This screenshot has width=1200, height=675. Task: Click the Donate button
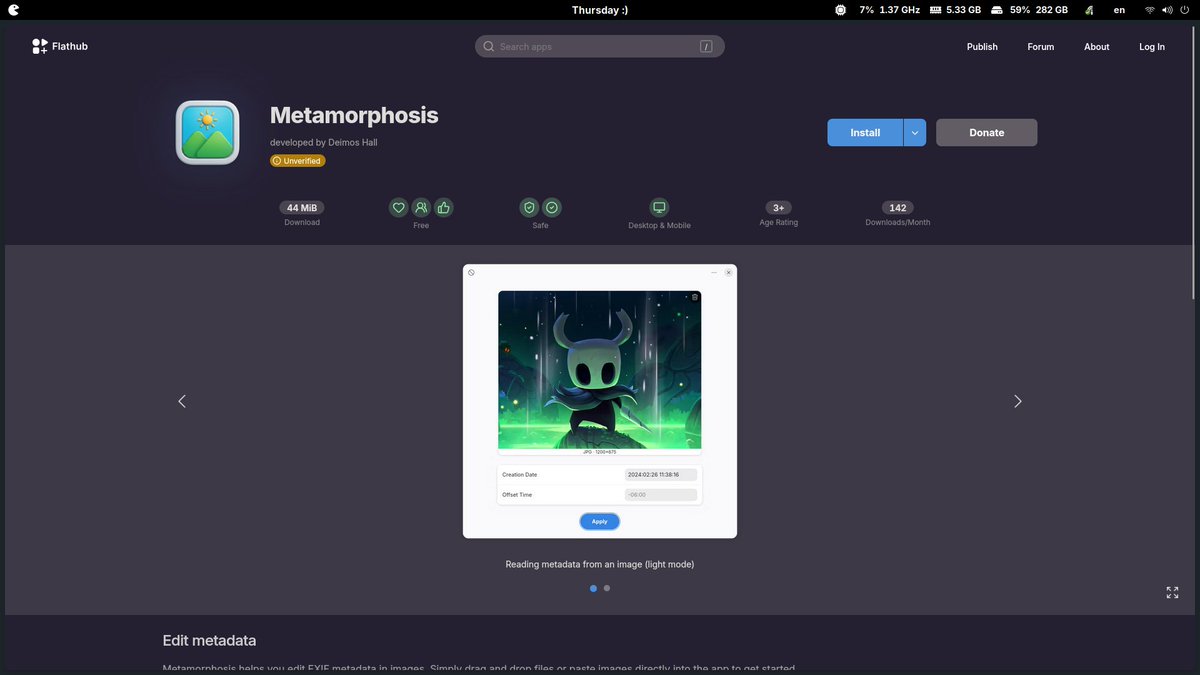tap(986, 132)
